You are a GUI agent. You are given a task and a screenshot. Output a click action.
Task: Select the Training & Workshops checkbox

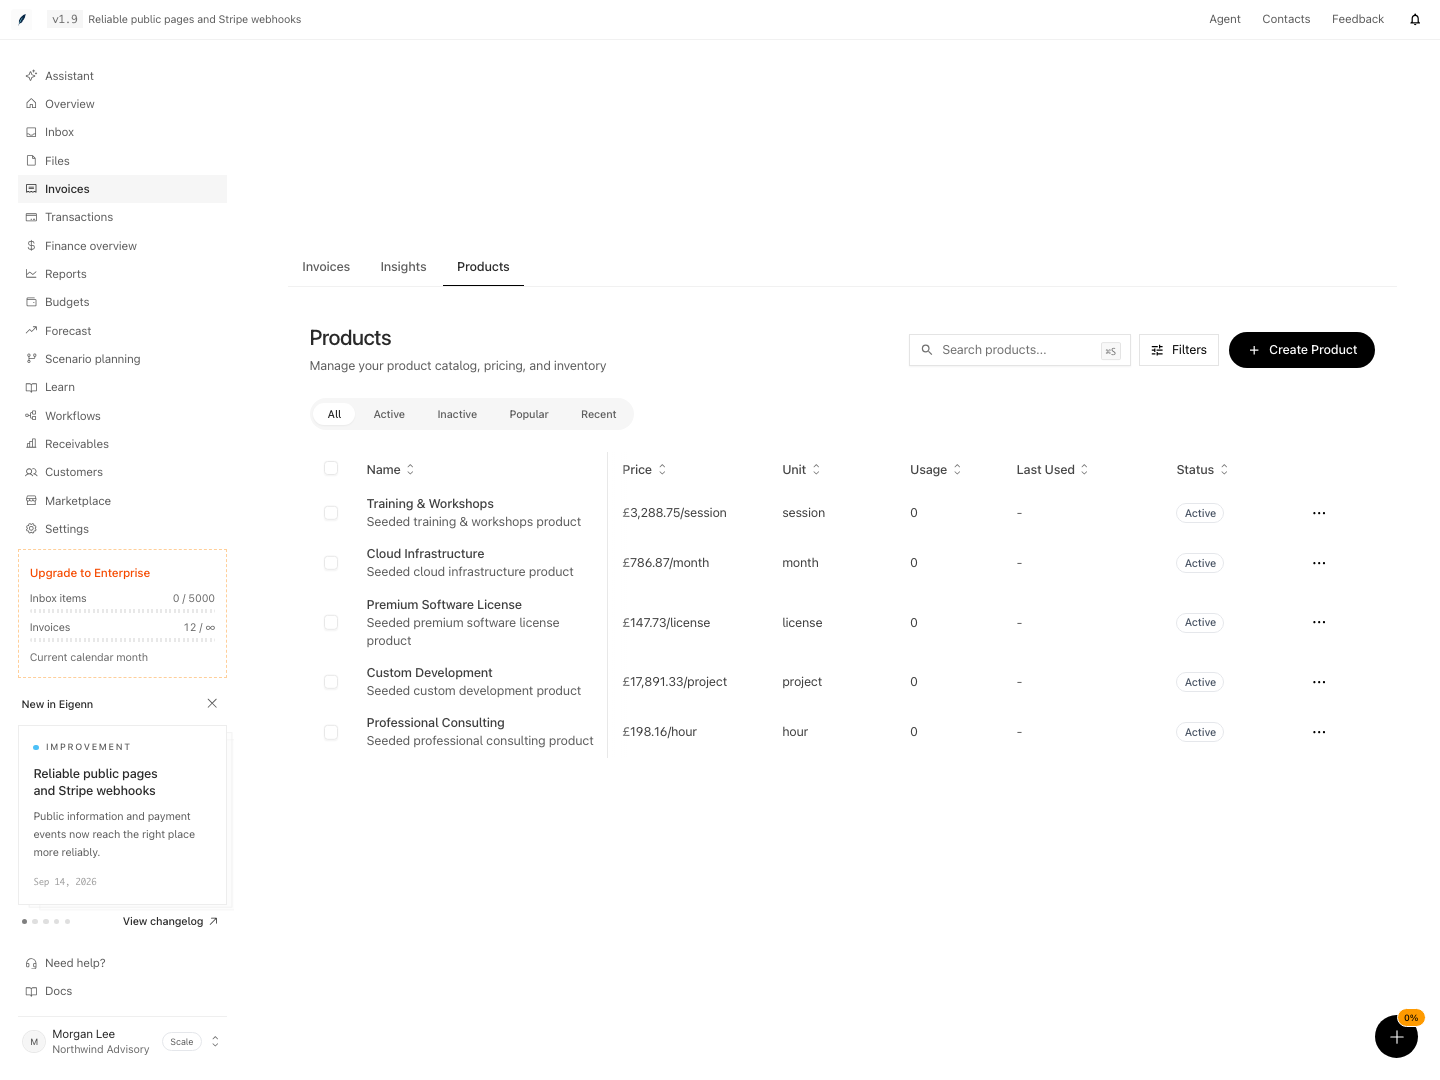(331, 513)
